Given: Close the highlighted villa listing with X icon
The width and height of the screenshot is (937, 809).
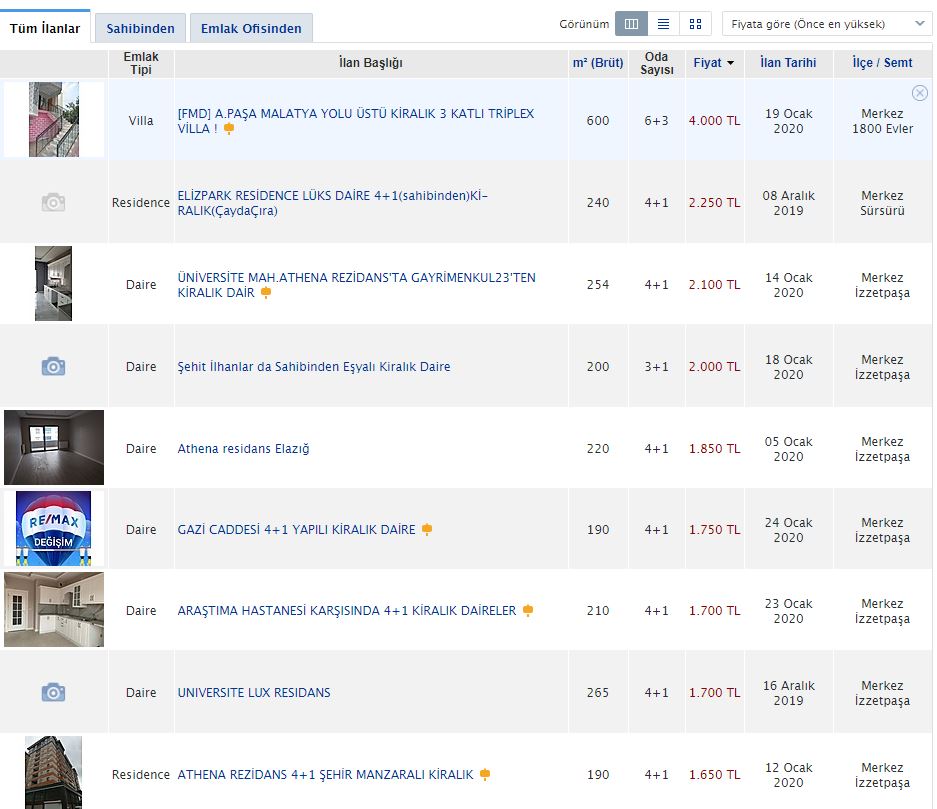Looking at the screenshot, I should (x=920, y=93).
